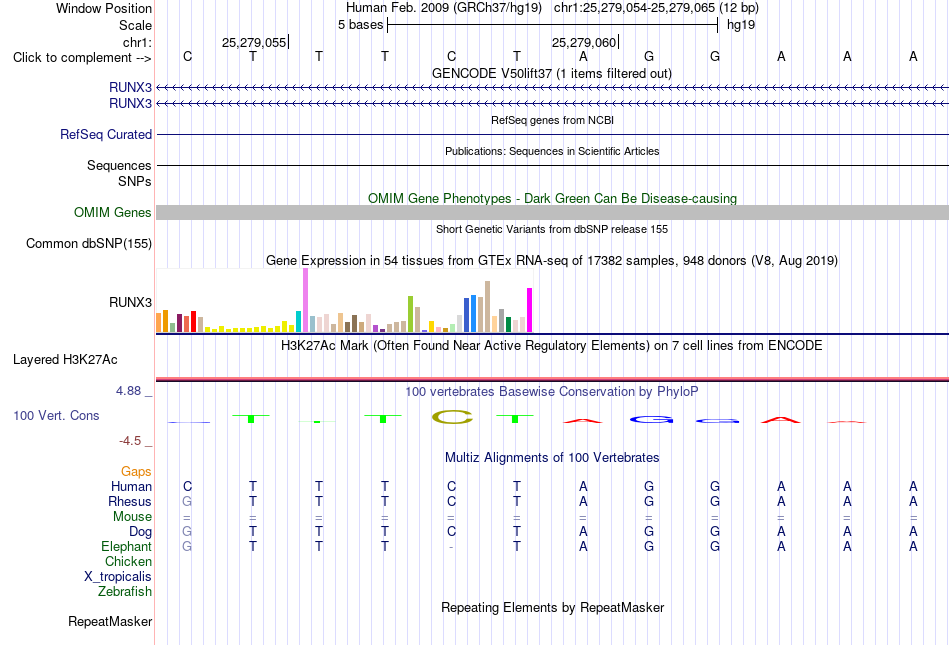
Task: Click the 25,279,055 position marker
Action: coord(254,42)
